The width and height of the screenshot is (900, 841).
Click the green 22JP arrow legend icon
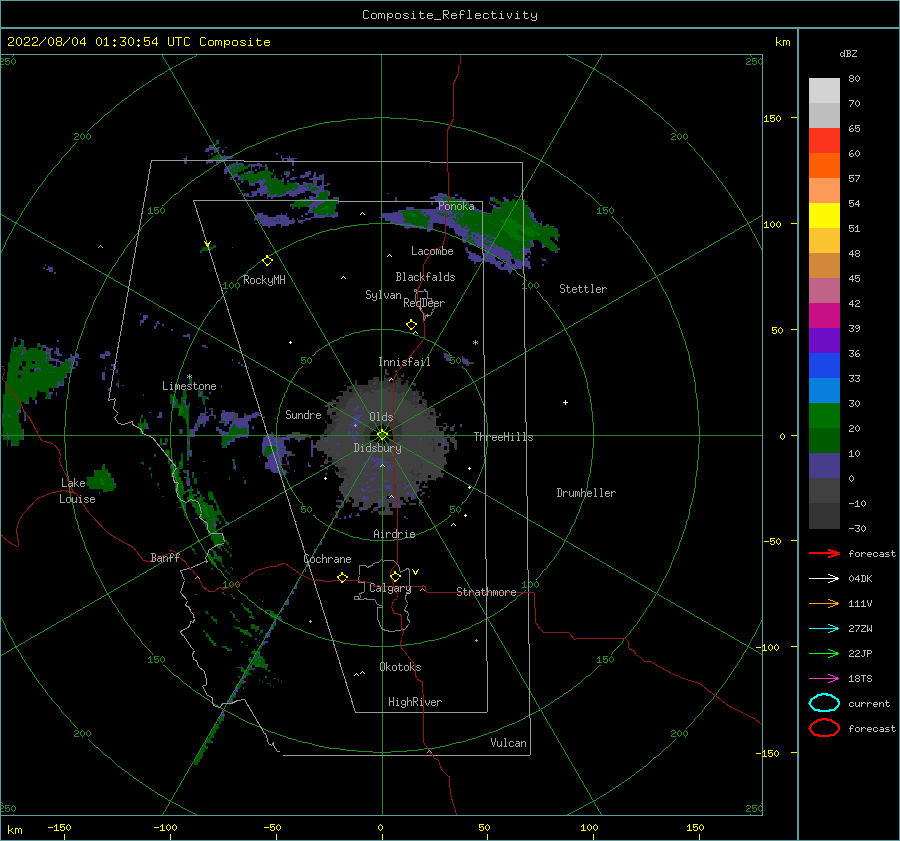[x=824, y=653]
